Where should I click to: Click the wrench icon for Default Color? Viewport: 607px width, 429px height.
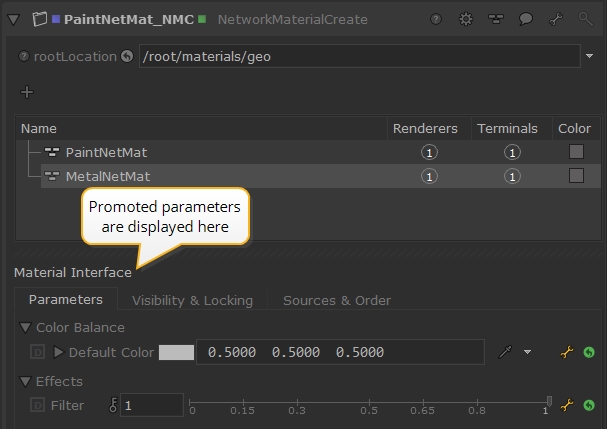(567, 352)
